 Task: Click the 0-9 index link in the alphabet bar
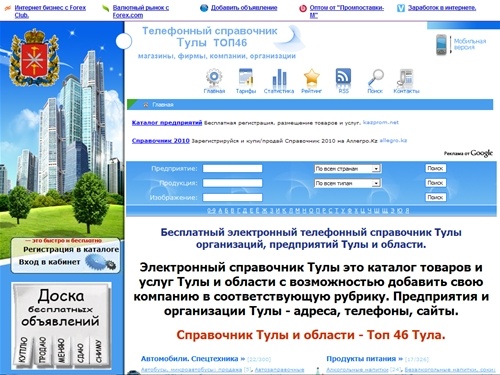coord(212,211)
